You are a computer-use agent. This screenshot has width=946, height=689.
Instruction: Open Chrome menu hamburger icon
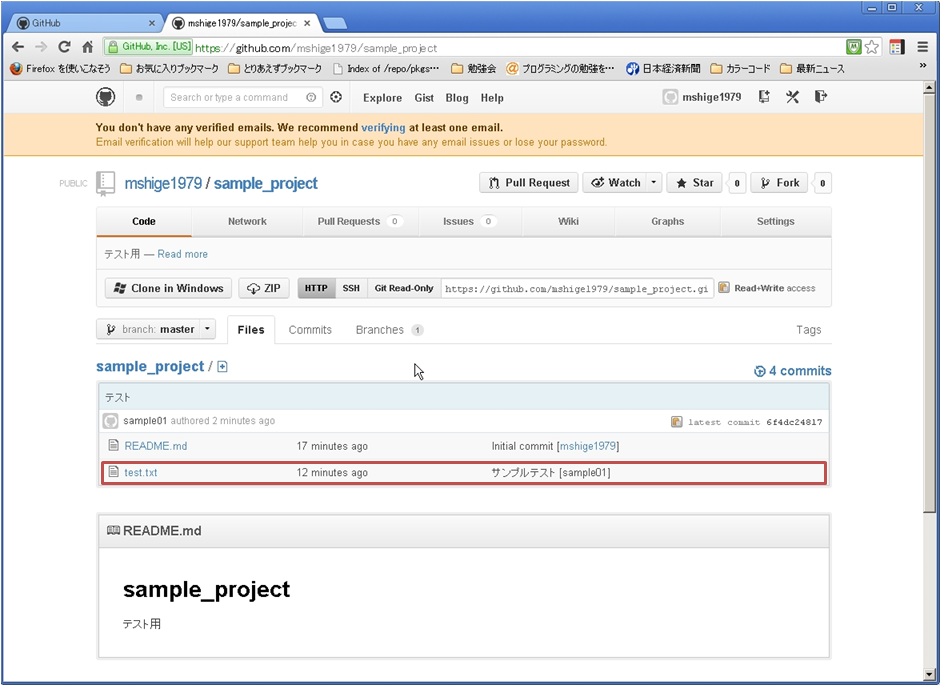922,47
